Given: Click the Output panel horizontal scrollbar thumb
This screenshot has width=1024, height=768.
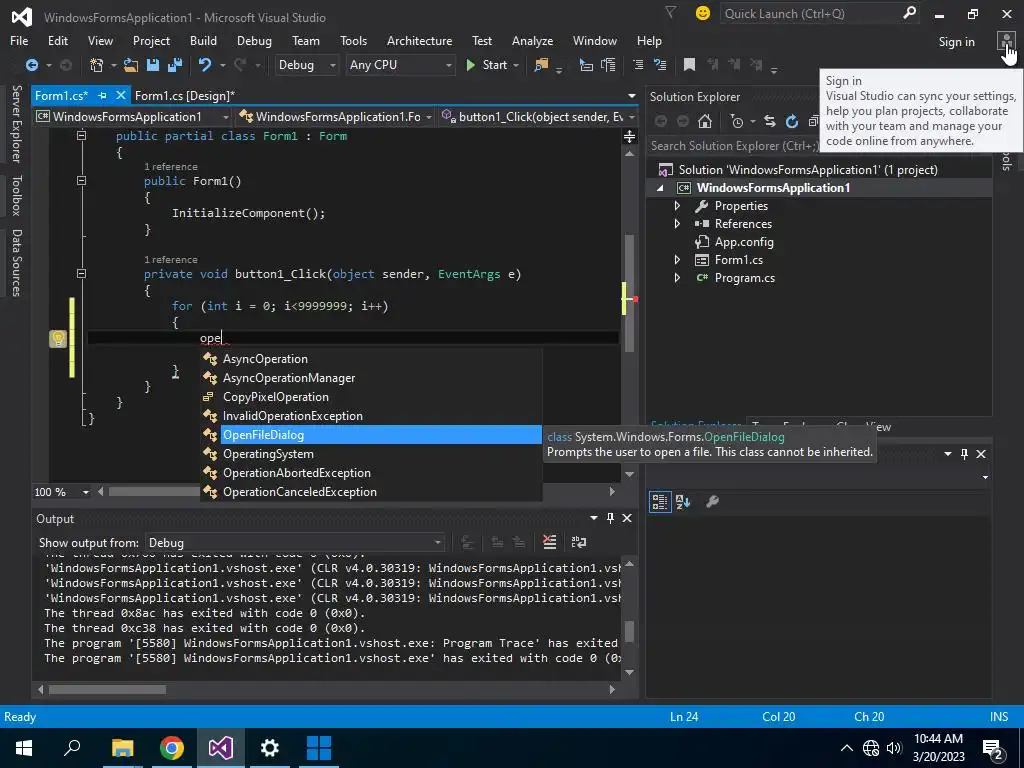Looking at the screenshot, I should (107, 690).
